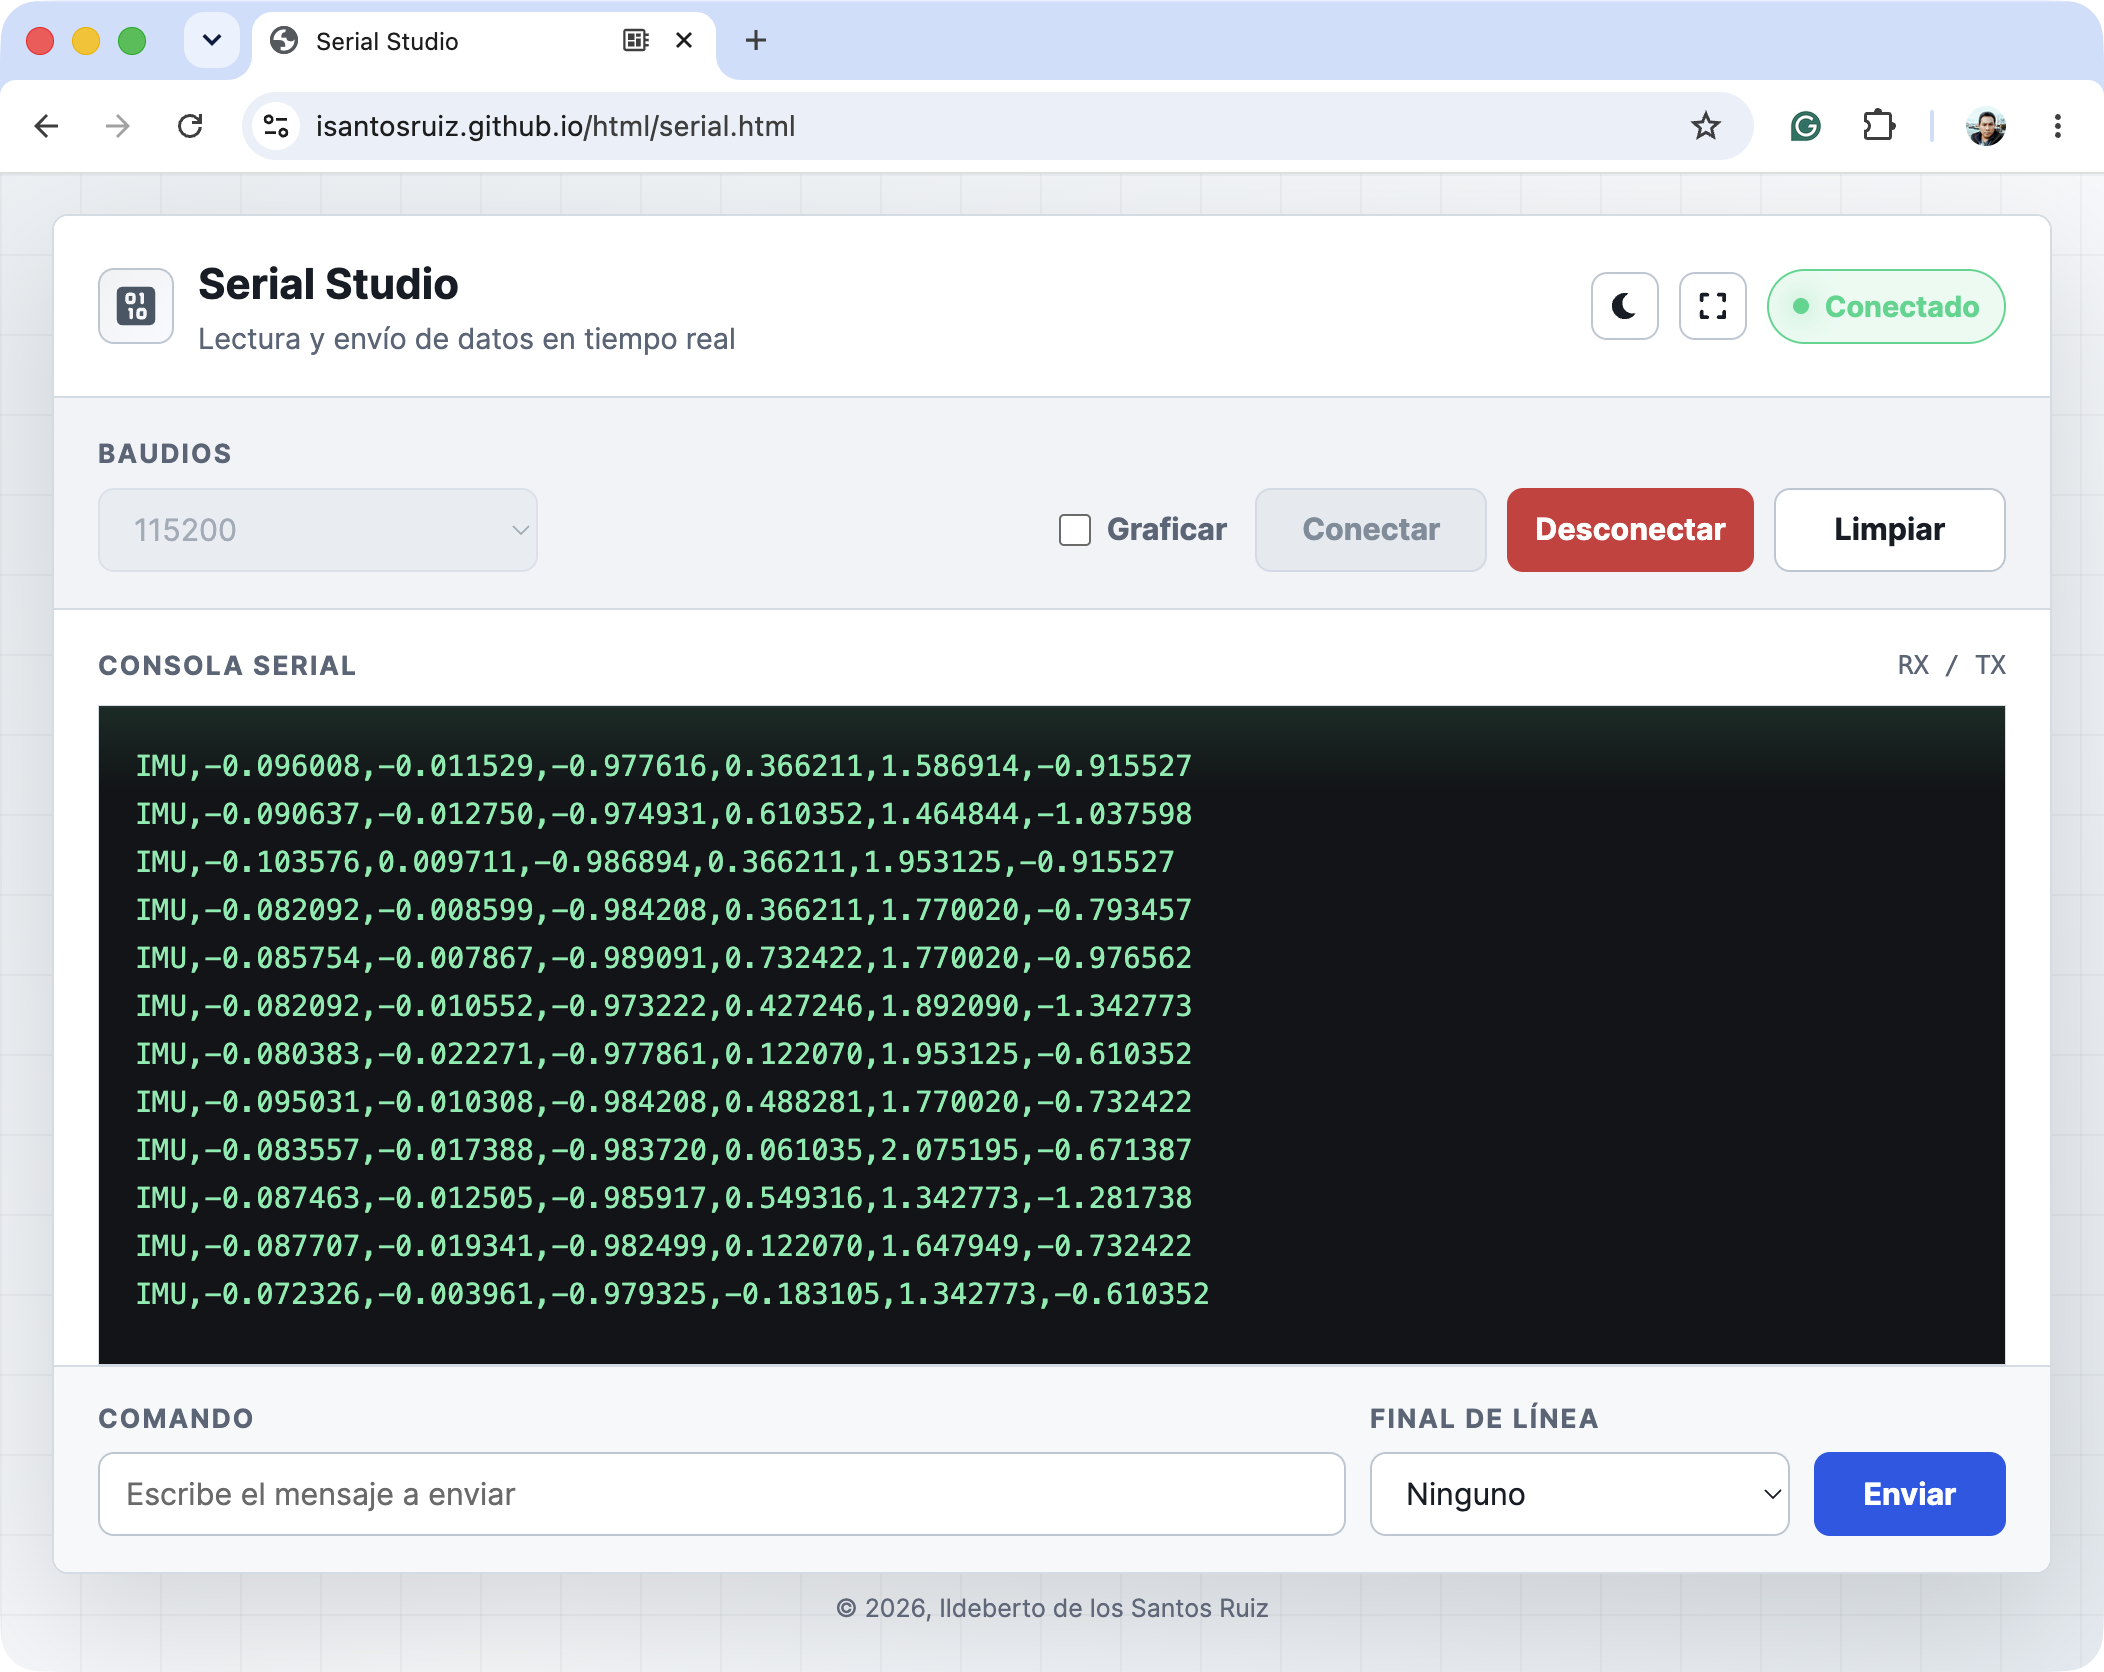Click the copyright footer text

pos(1052,1608)
